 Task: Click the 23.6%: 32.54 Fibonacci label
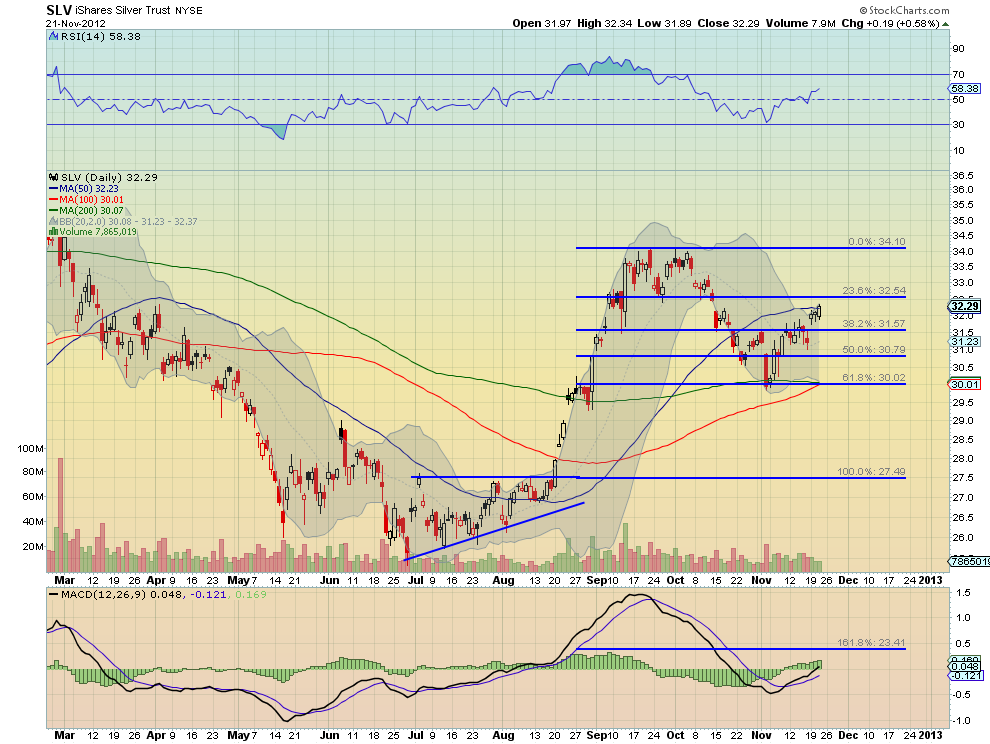[x=874, y=291]
